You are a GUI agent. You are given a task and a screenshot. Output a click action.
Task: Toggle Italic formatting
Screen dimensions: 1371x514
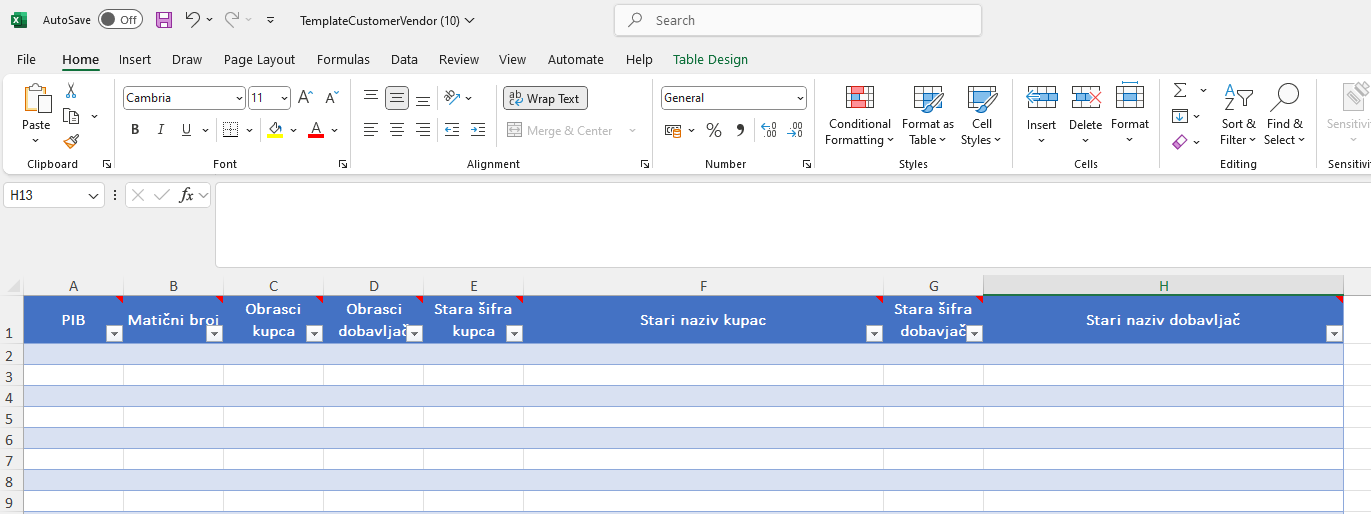pyautogui.click(x=160, y=130)
